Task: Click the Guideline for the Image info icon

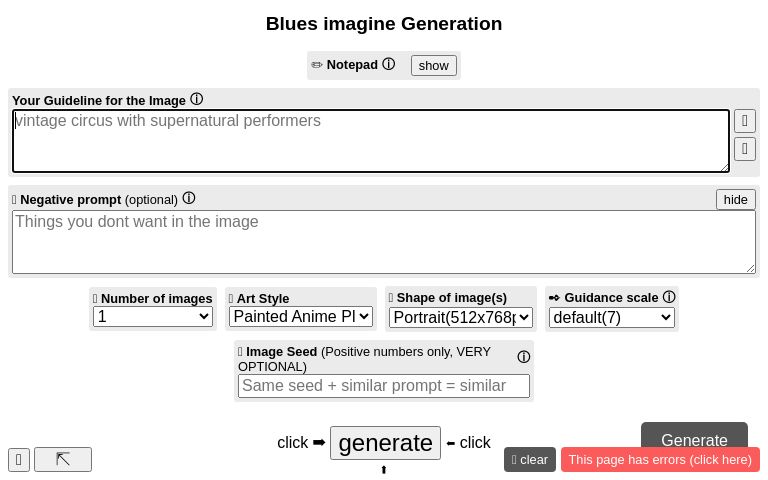Action: (196, 99)
